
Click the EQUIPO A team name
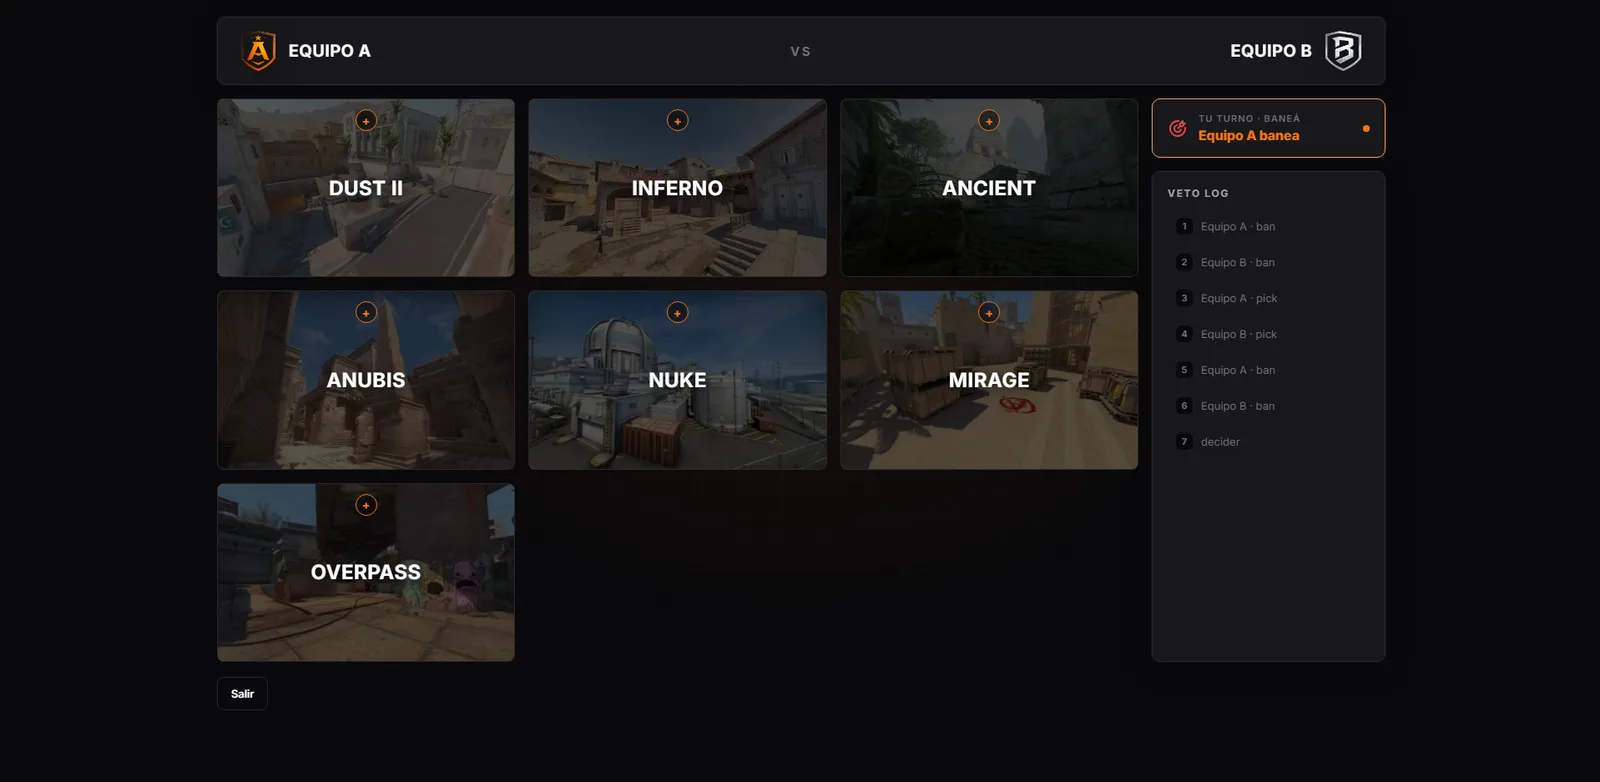[329, 51]
